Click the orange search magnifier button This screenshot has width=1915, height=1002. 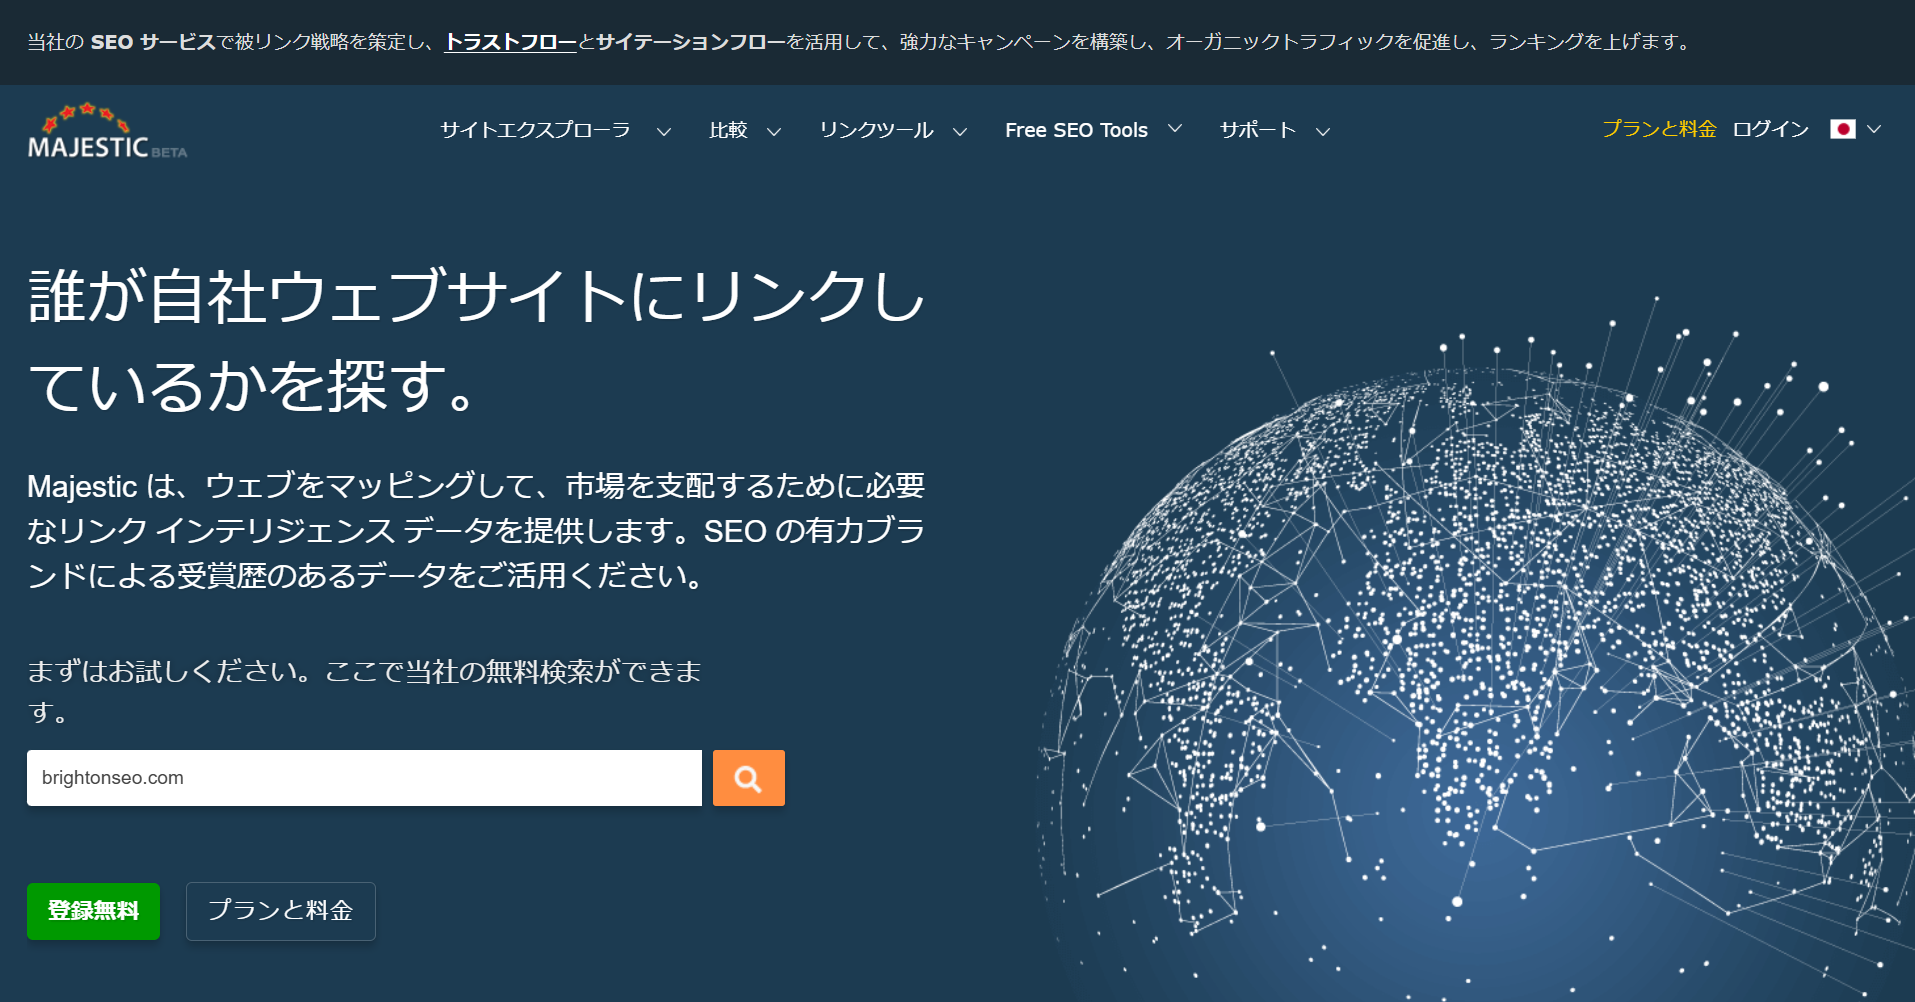click(748, 778)
